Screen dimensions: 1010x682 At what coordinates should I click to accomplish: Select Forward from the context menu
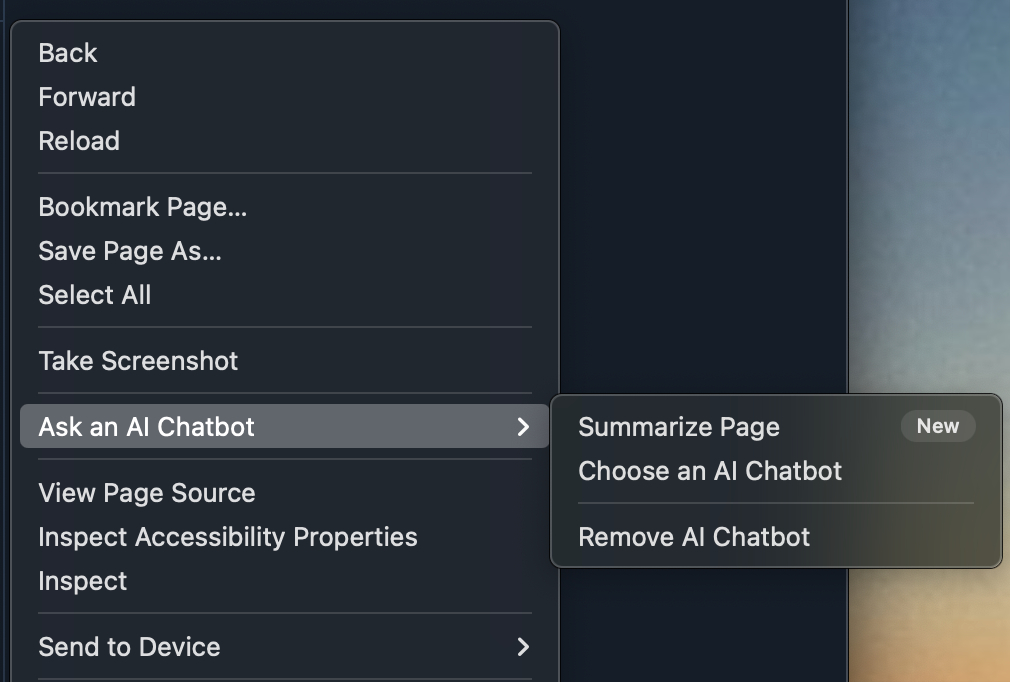pos(87,97)
